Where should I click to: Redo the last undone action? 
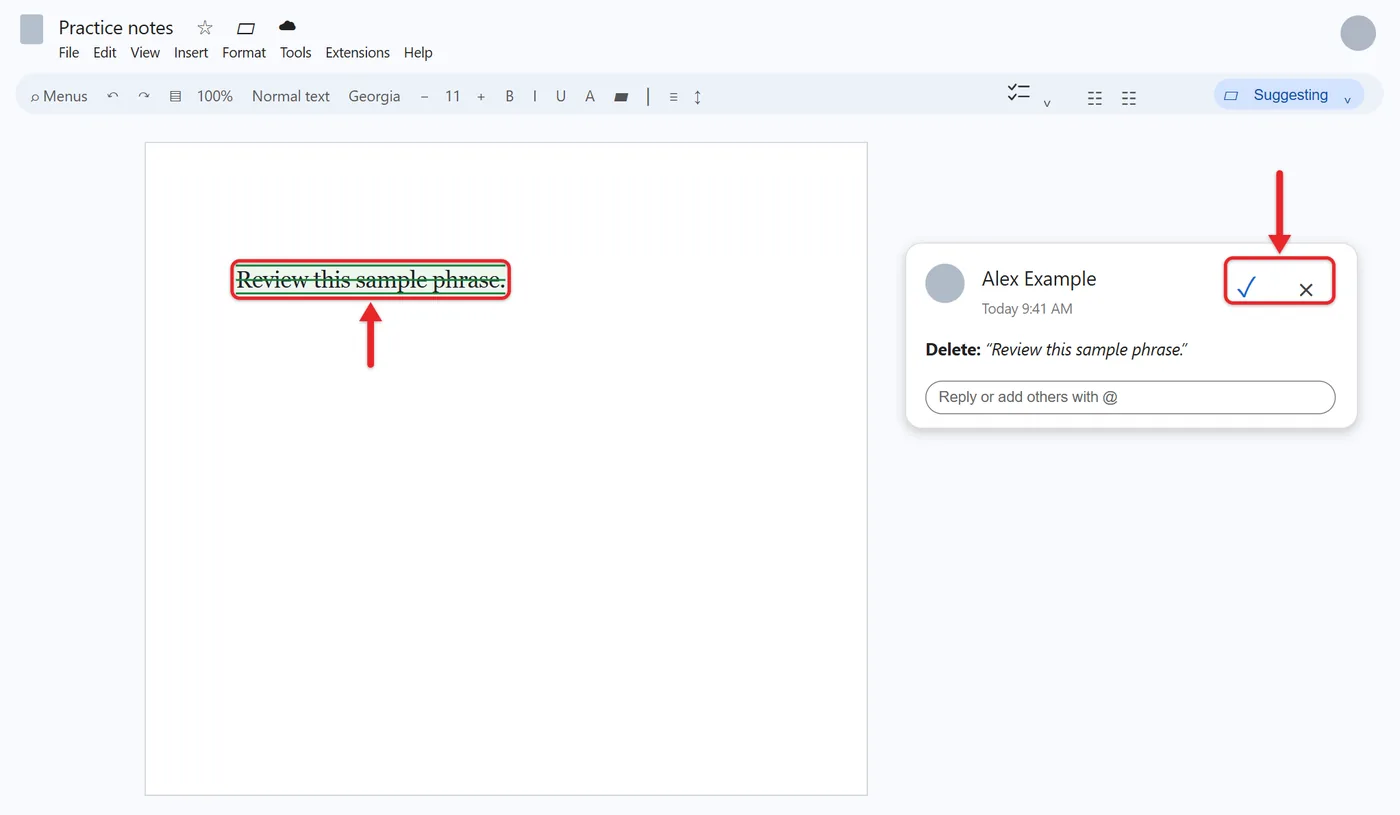pos(144,96)
